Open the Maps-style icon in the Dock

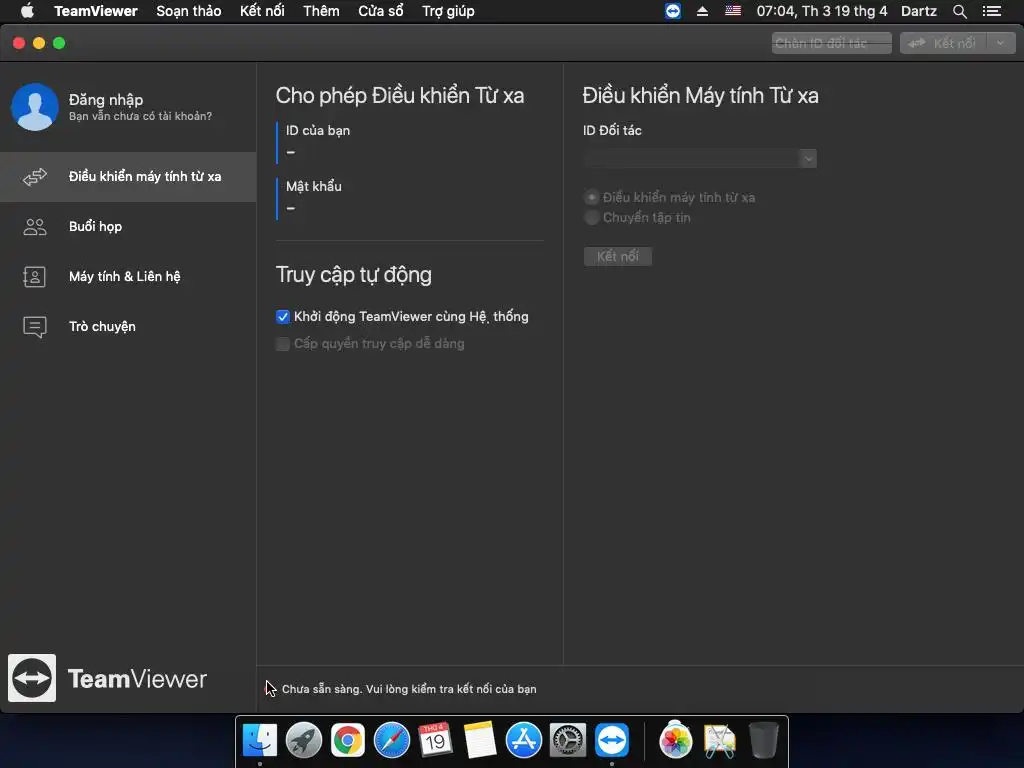pyautogui.click(x=720, y=740)
